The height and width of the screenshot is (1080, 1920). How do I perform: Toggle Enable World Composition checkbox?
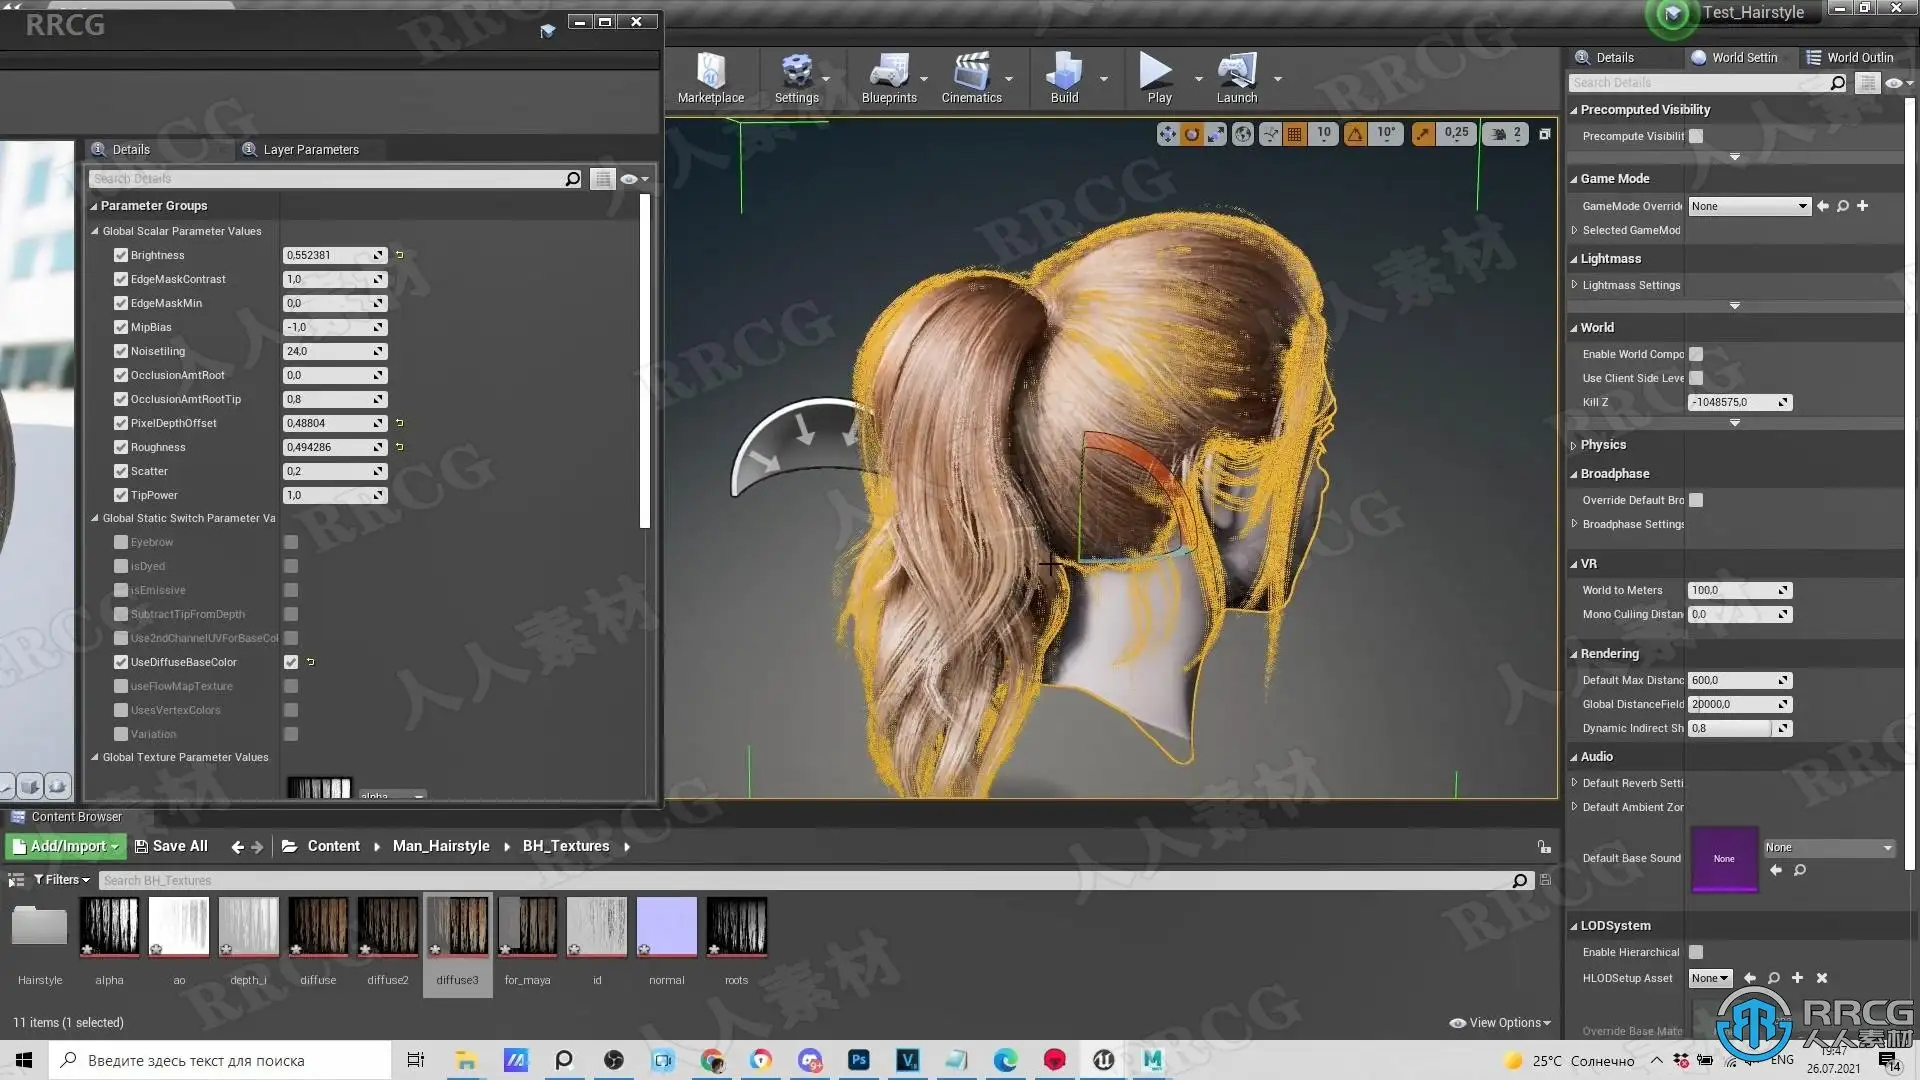pos(1696,354)
